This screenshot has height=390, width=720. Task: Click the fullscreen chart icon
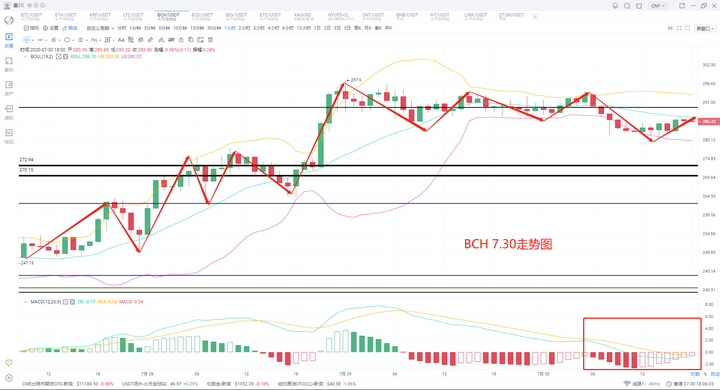click(x=679, y=28)
